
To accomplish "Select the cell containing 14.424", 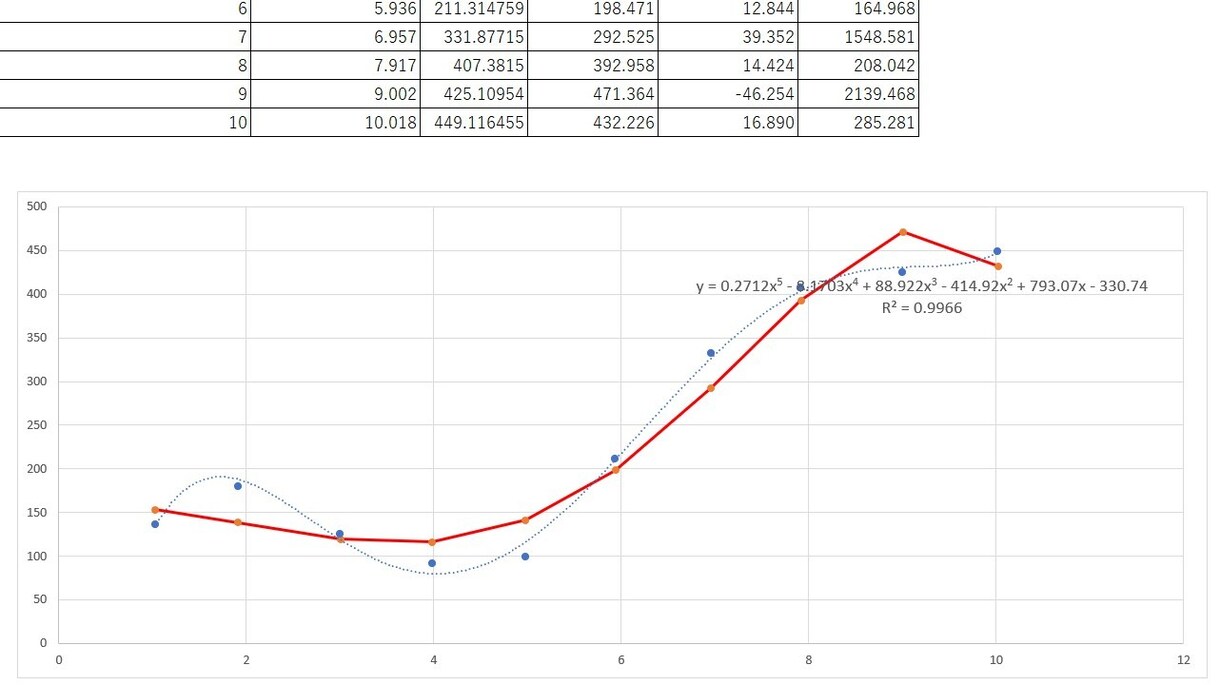I will [x=729, y=66].
